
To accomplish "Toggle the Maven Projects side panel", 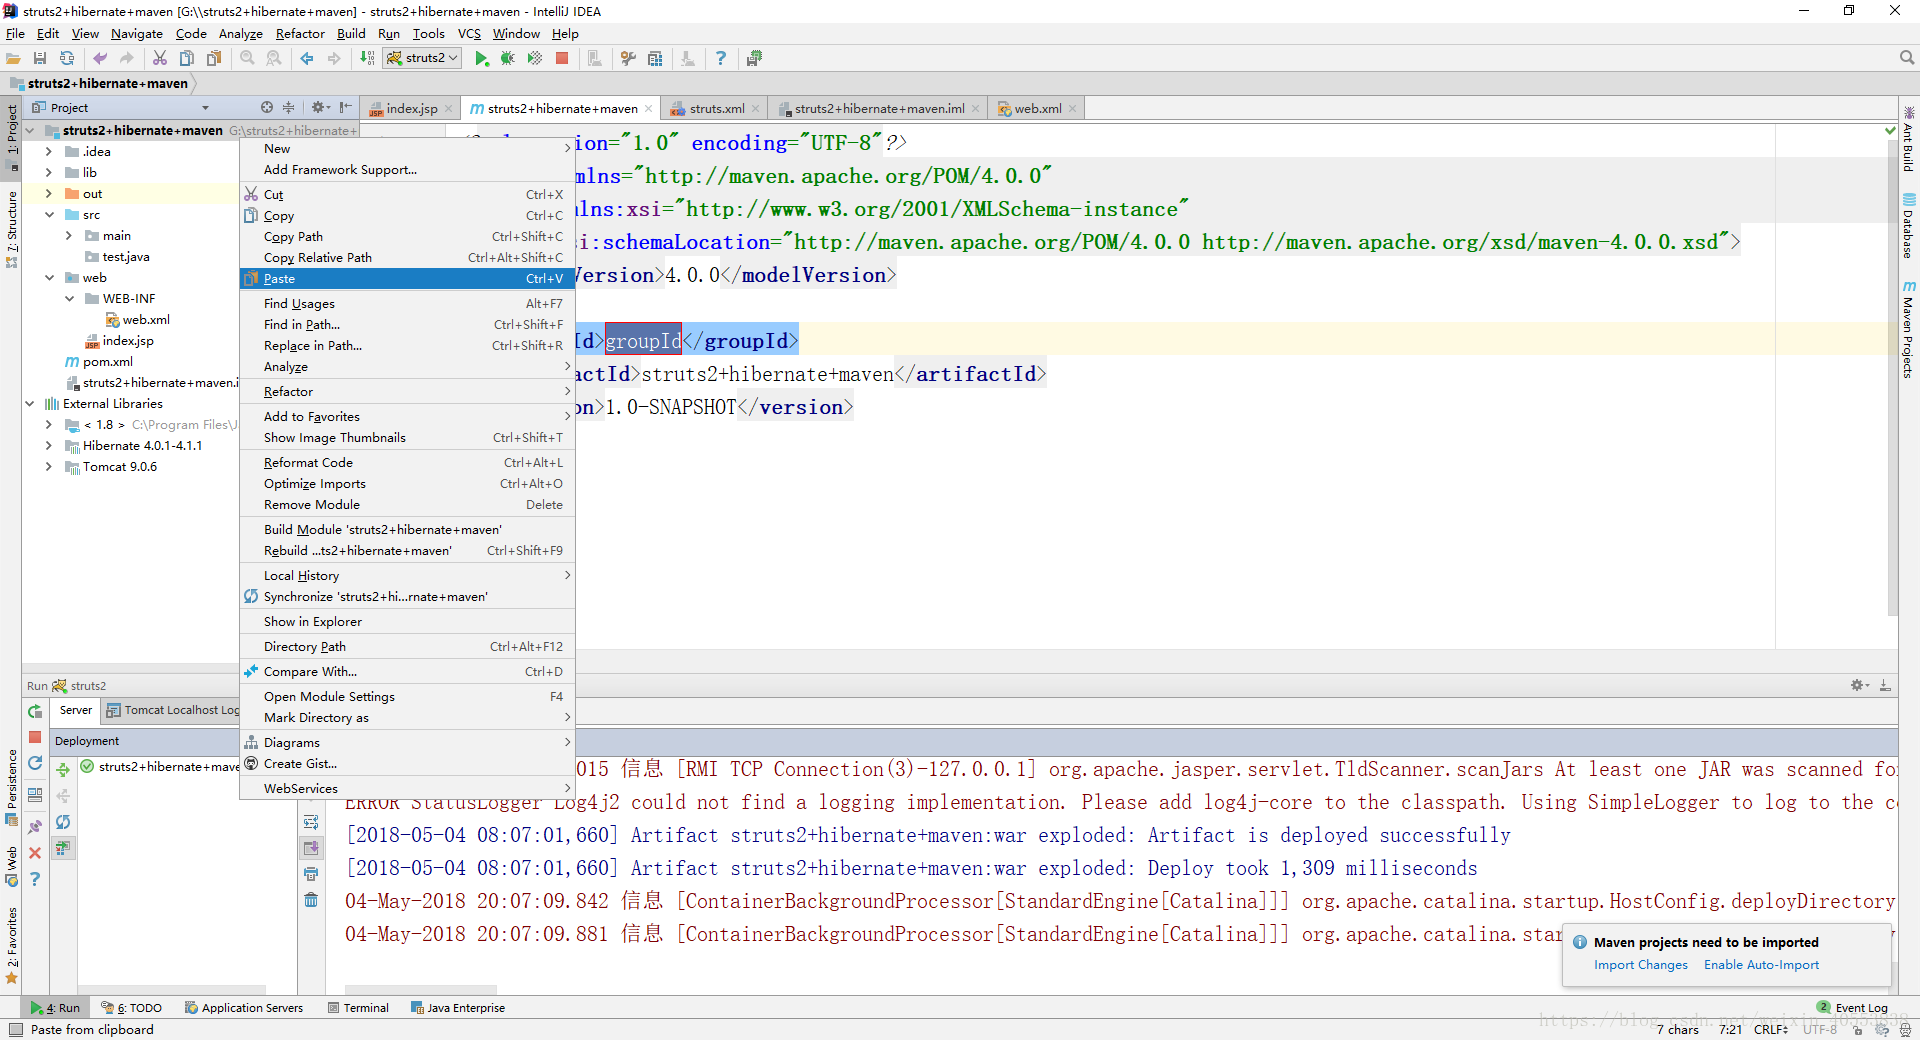I will pos(1908,330).
